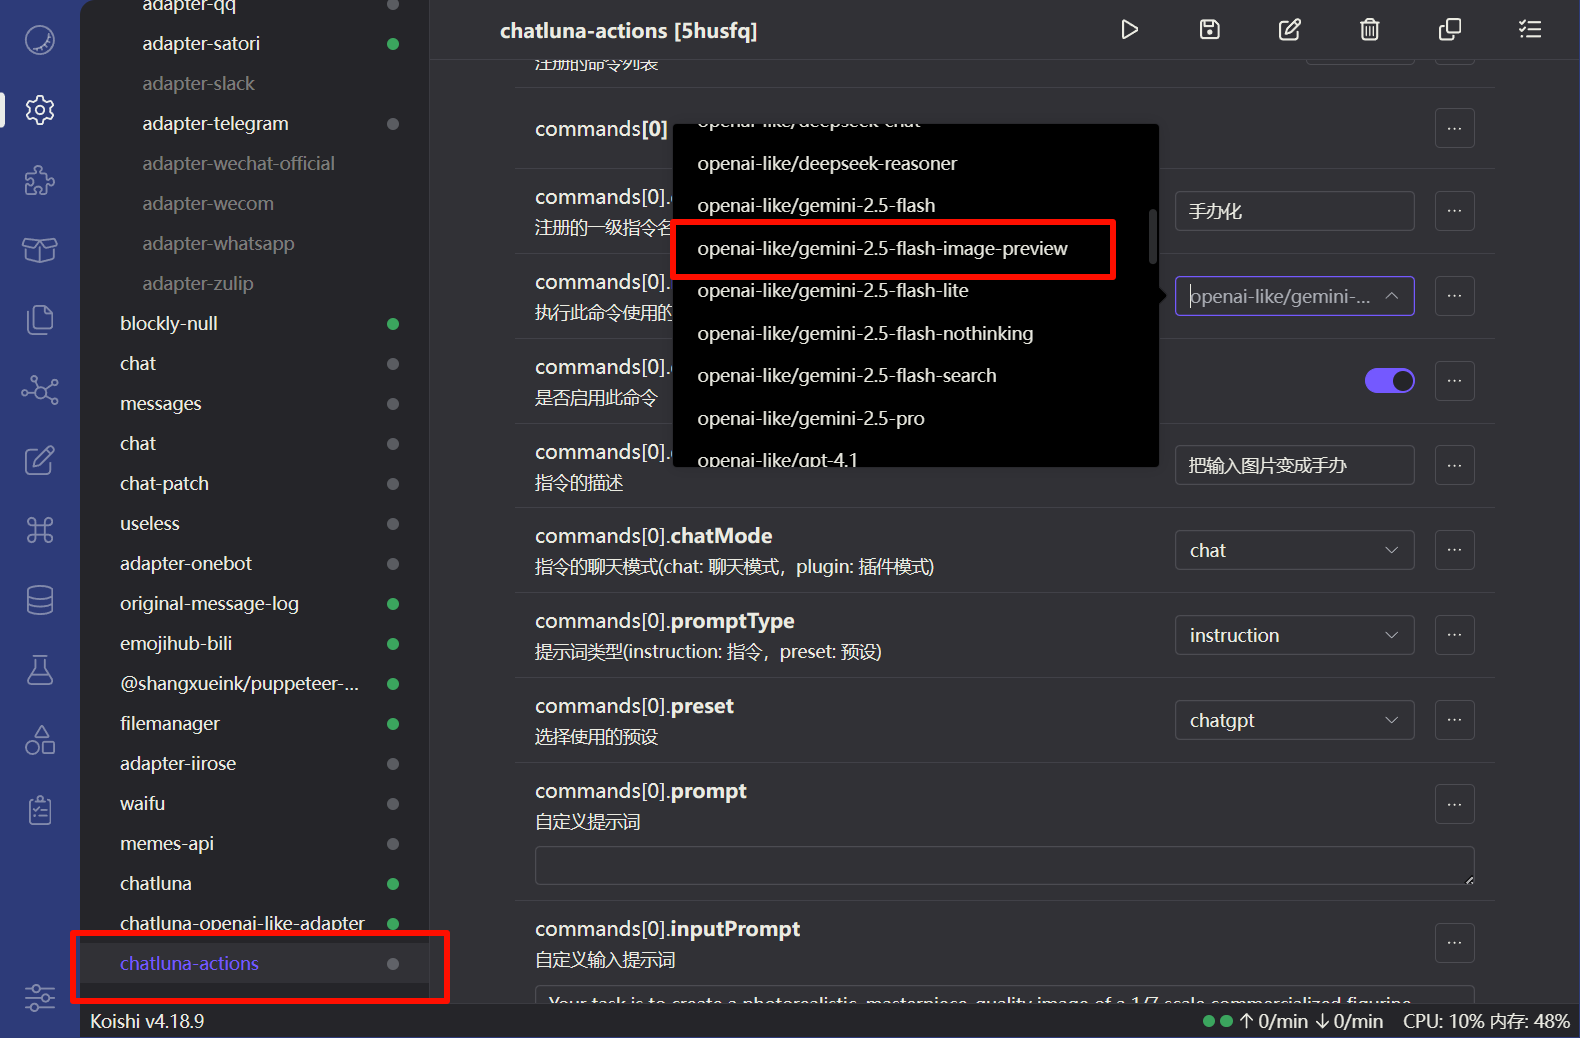The image size is (1580, 1038).
Task: Click the save configuration icon
Action: tap(1209, 30)
